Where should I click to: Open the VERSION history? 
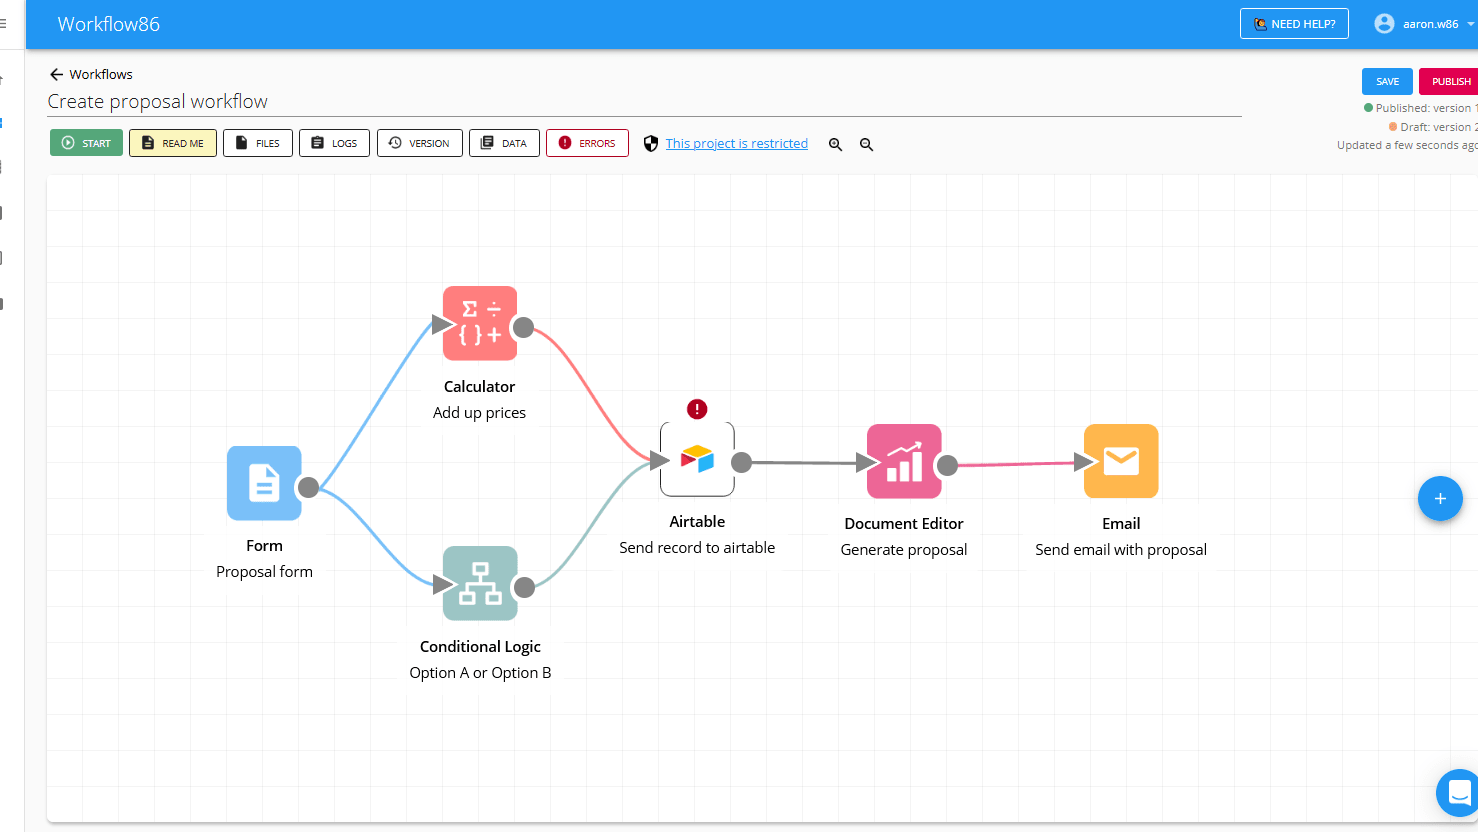(x=420, y=143)
